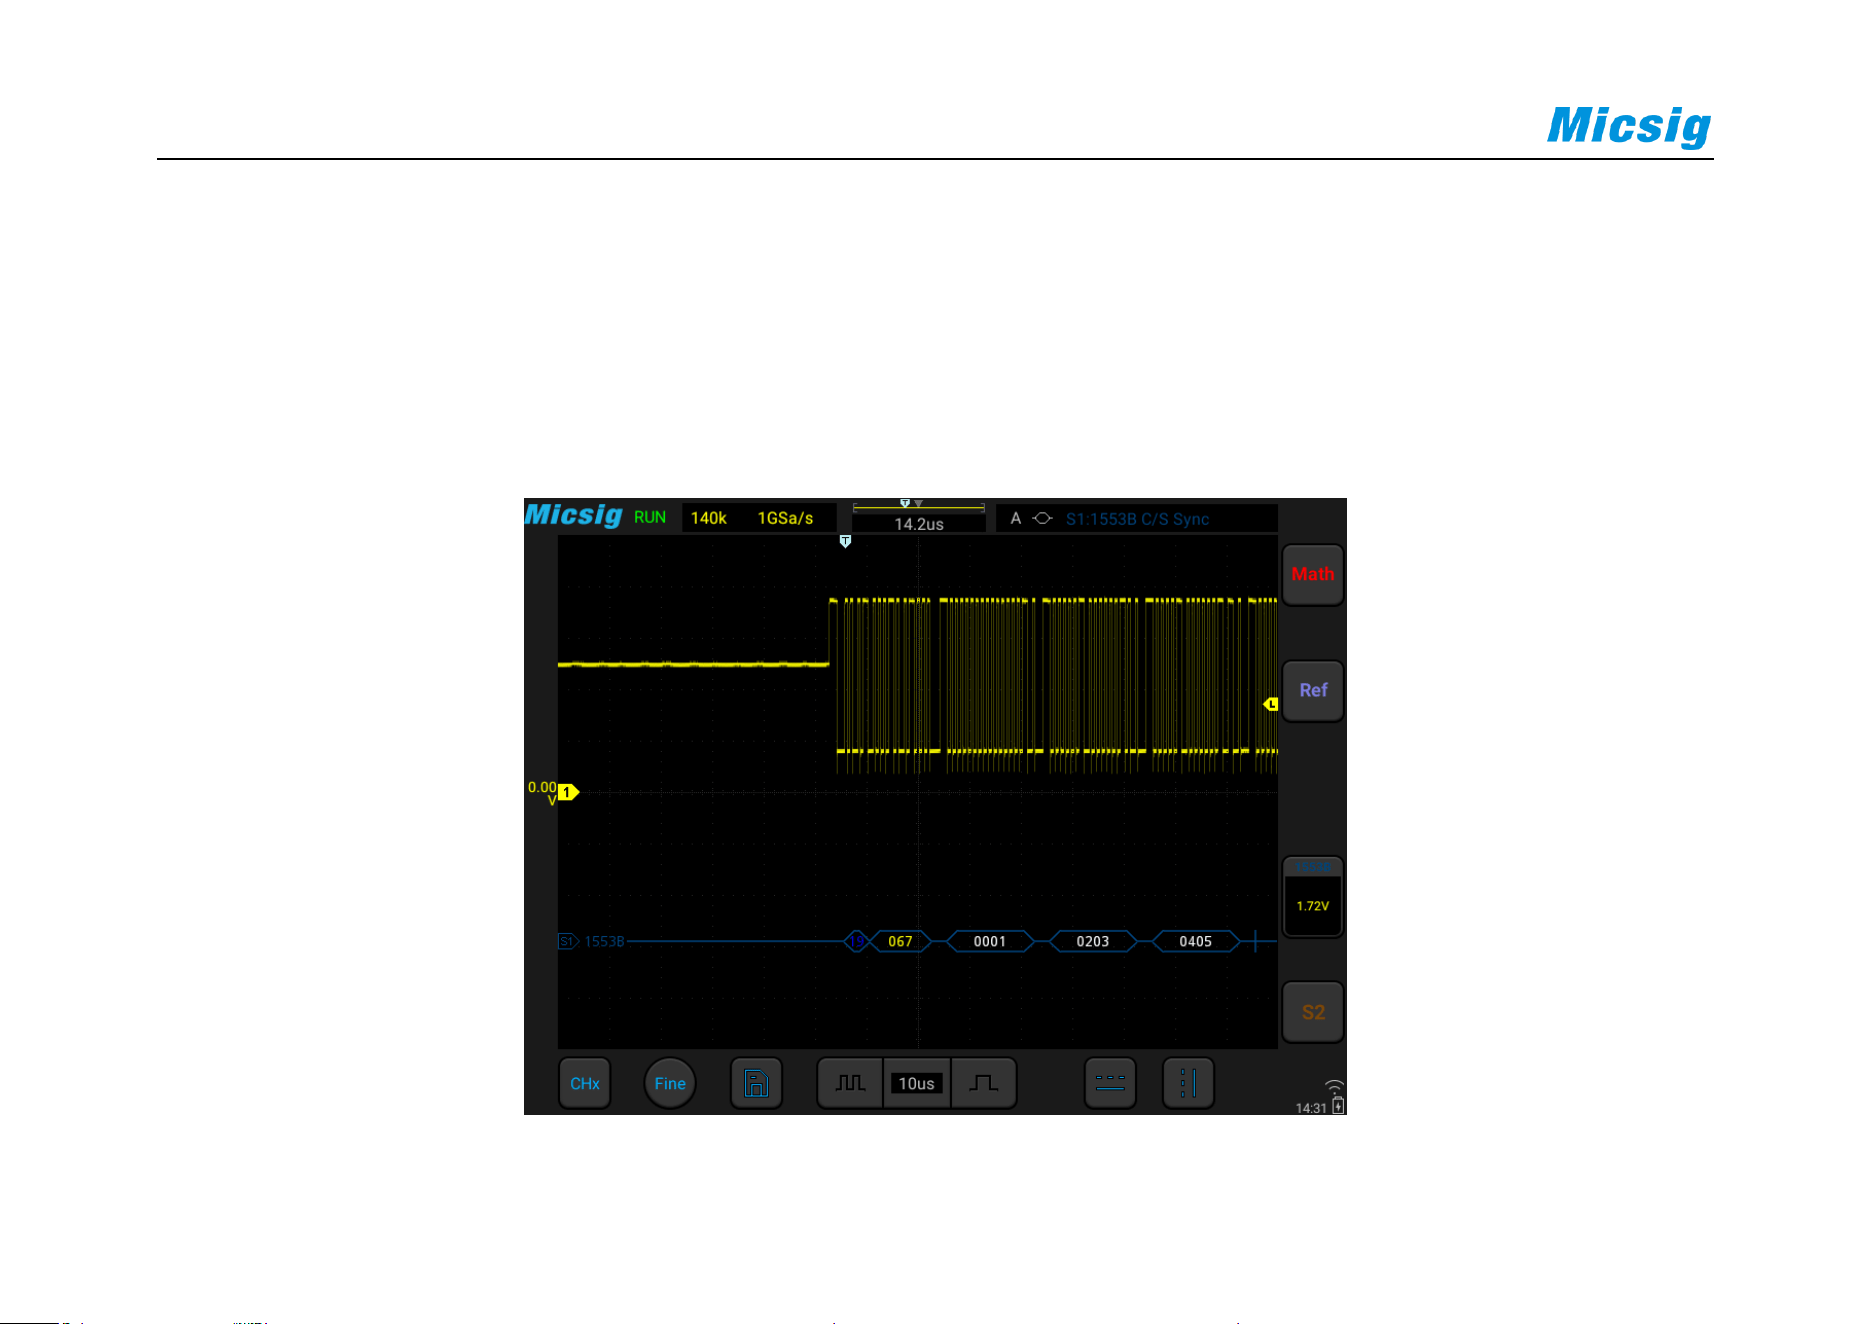The height and width of the screenshot is (1324, 1872).
Task: Select the trigger level L marker
Action: click(1270, 705)
